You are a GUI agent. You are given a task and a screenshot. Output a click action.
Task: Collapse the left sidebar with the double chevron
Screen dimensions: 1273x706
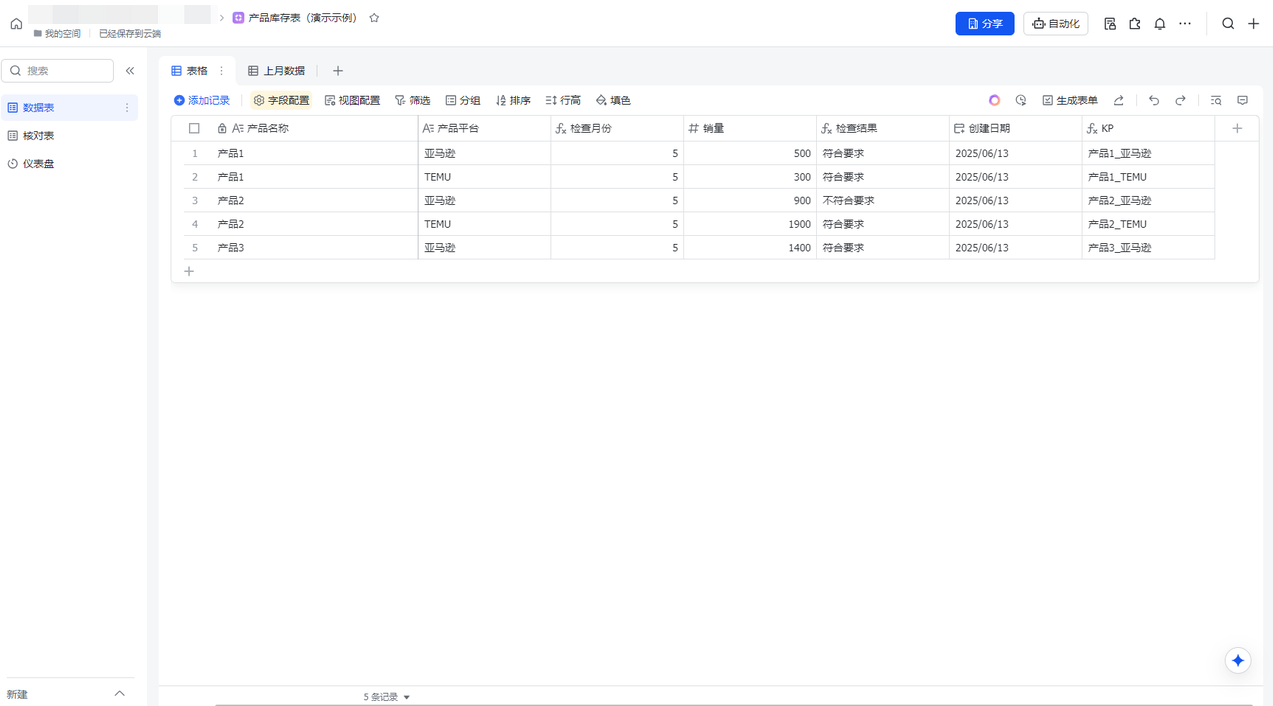pyautogui.click(x=130, y=71)
